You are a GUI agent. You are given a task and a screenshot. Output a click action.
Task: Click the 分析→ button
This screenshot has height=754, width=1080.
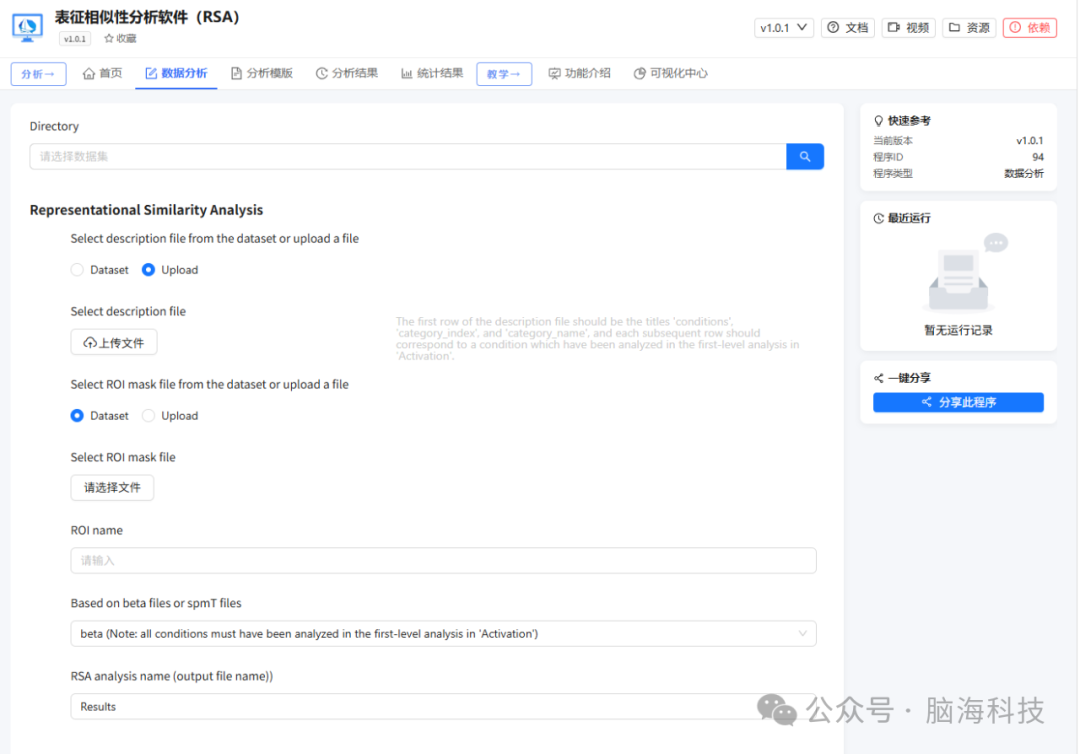pos(39,74)
